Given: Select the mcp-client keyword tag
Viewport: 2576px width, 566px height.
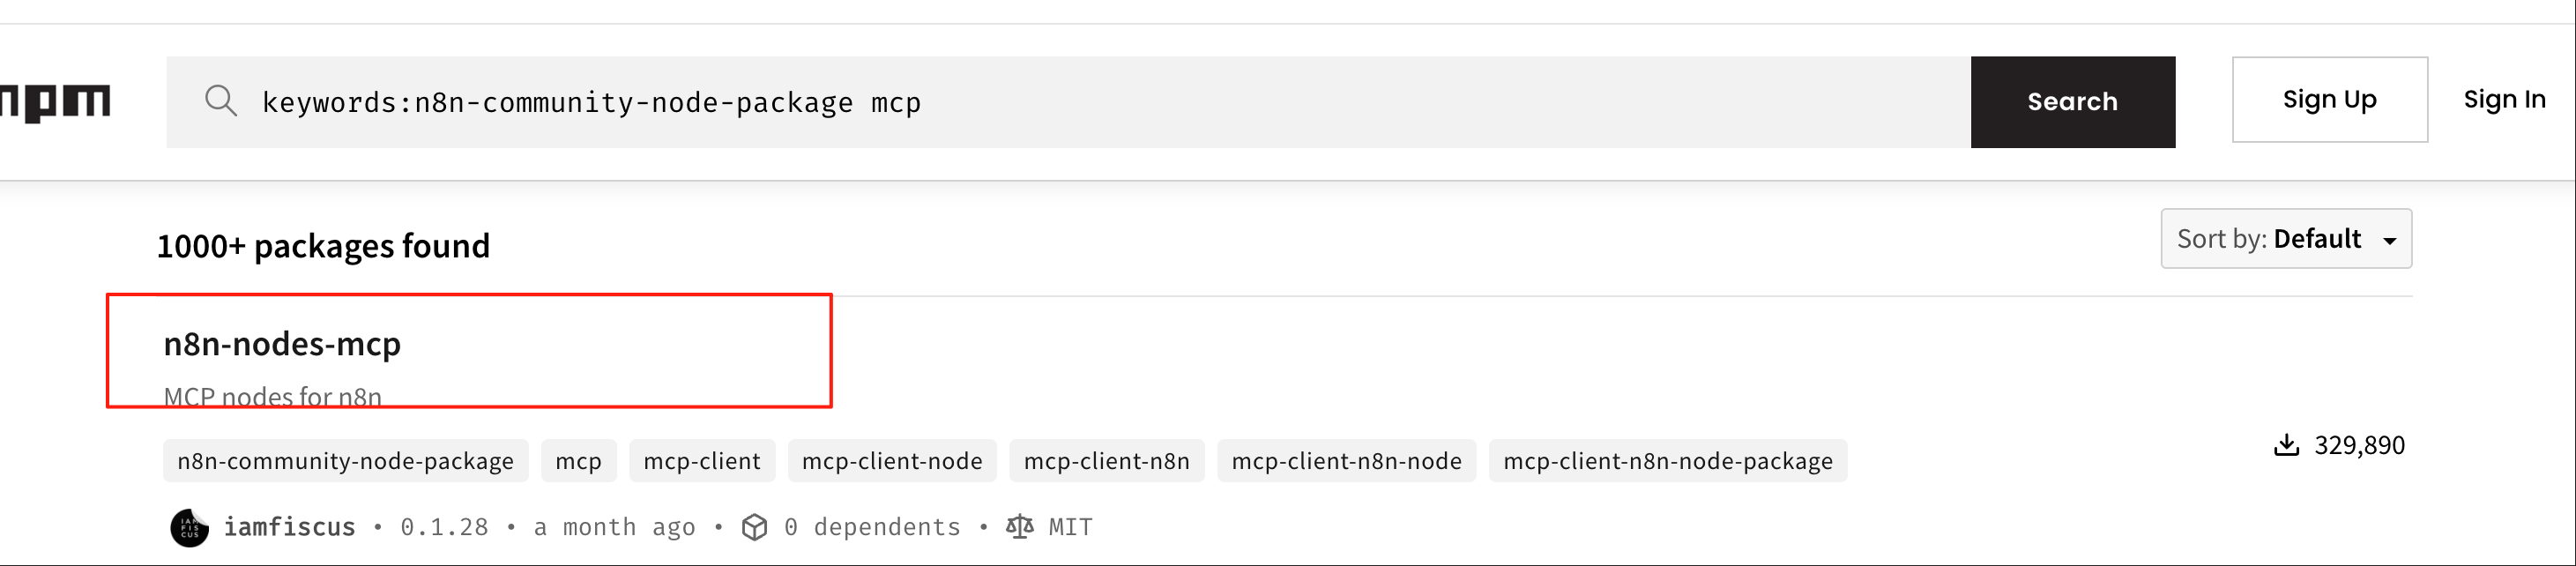Looking at the screenshot, I should 701,461.
